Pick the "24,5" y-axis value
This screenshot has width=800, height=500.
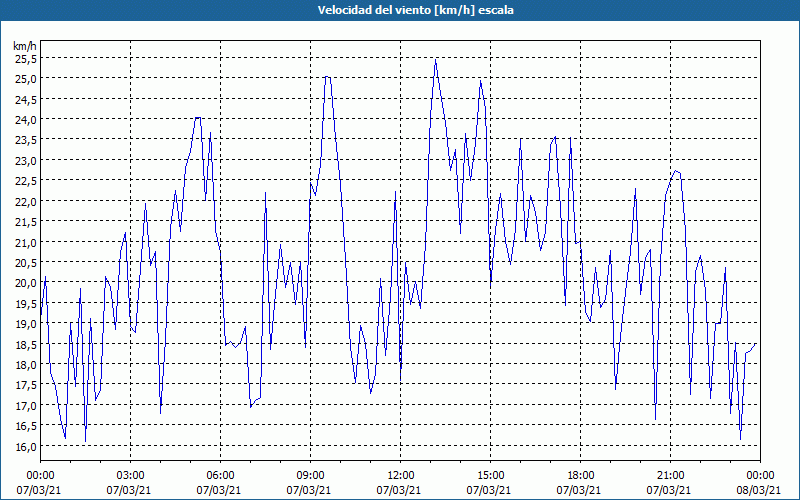tap(25, 100)
